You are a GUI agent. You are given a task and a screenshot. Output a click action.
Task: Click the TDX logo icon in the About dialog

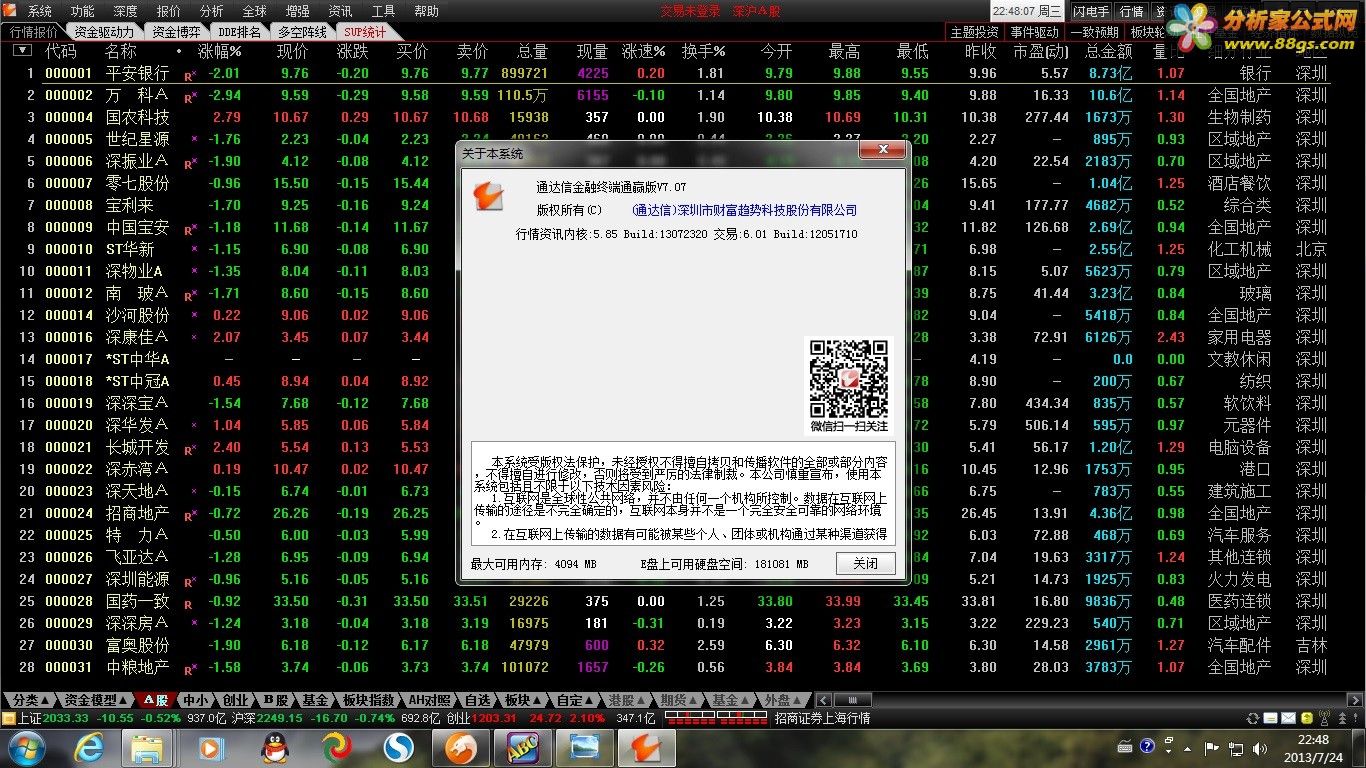[x=487, y=195]
